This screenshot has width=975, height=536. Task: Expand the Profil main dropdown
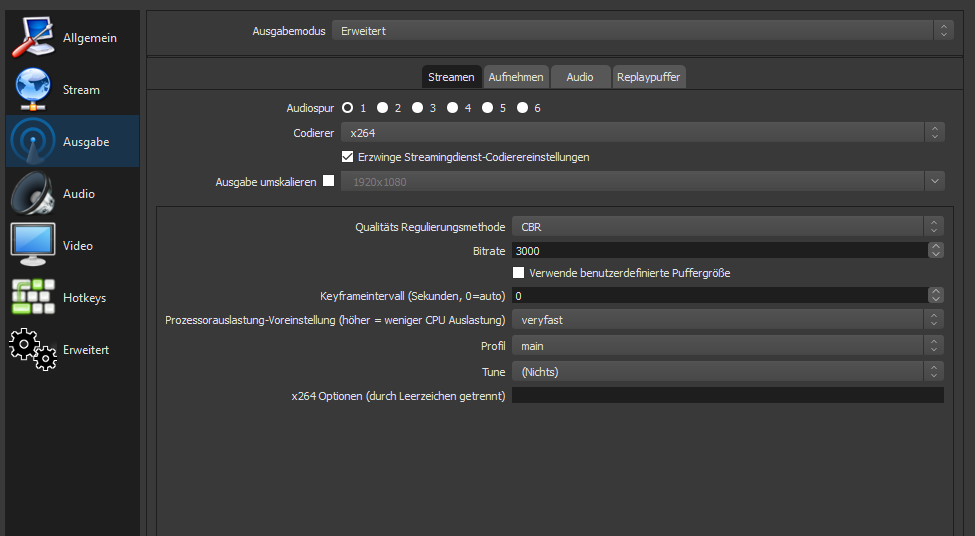(727, 346)
